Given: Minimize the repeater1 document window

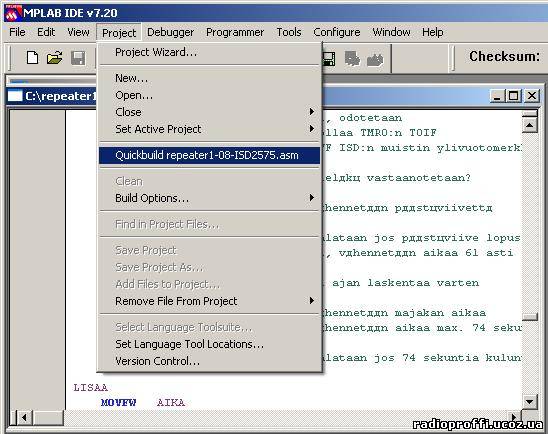Looking at the screenshot, I should [497, 96].
